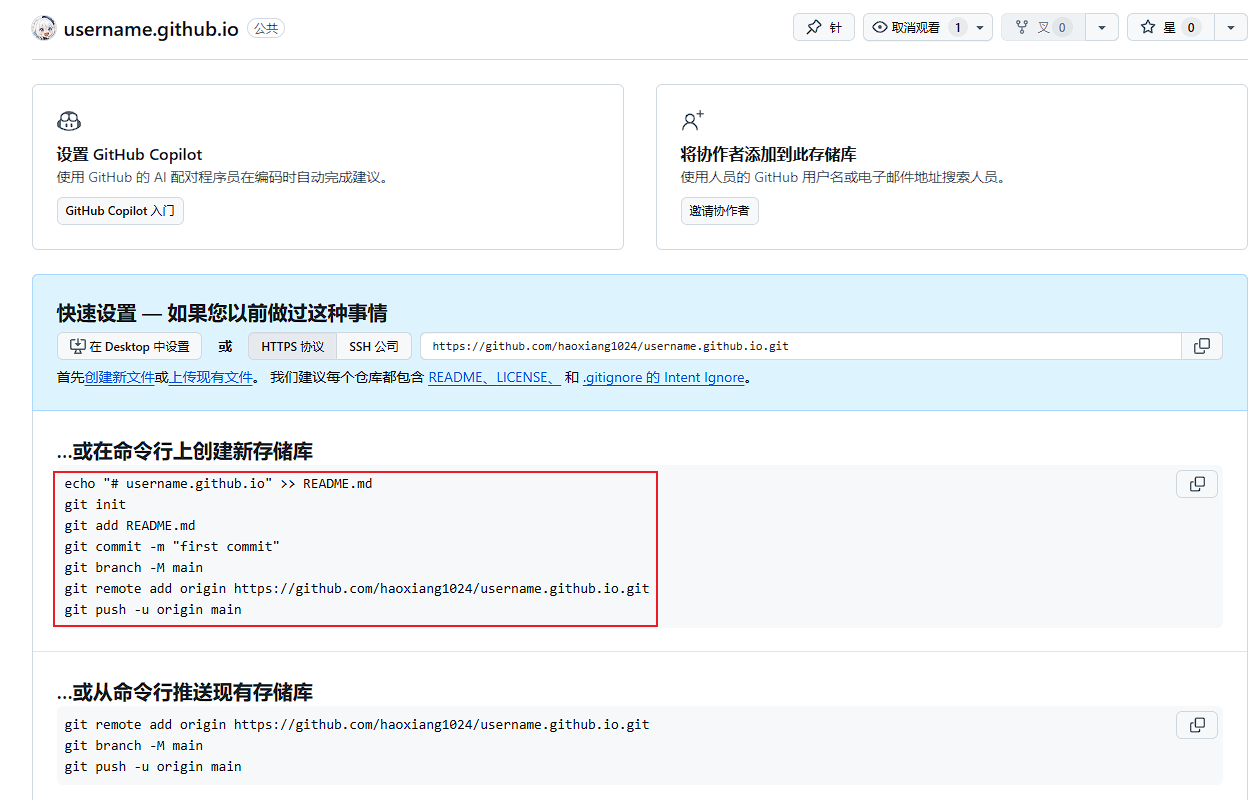
Task: Click the repository owner avatar
Action: click(44, 28)
